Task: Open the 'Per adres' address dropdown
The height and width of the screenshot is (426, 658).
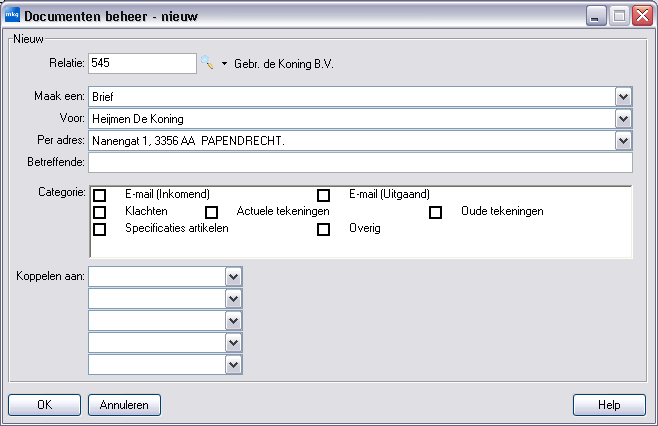Action: [623, 141]
